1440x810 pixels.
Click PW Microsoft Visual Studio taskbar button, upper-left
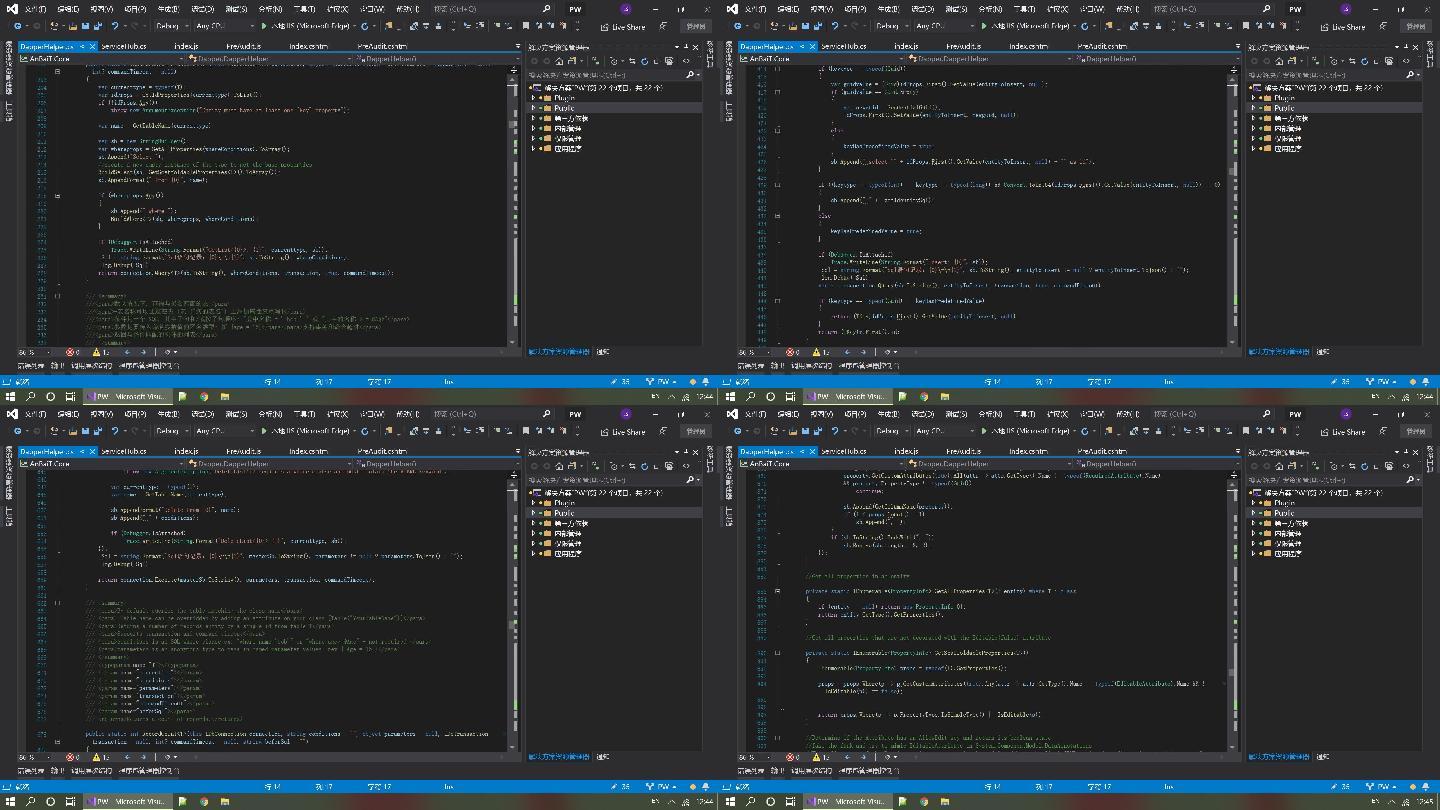[128, 397]
